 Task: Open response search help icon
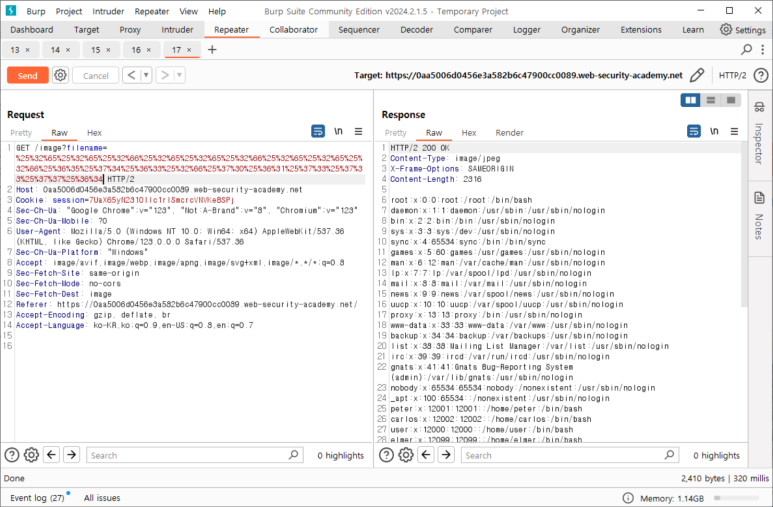pos(386,455)
